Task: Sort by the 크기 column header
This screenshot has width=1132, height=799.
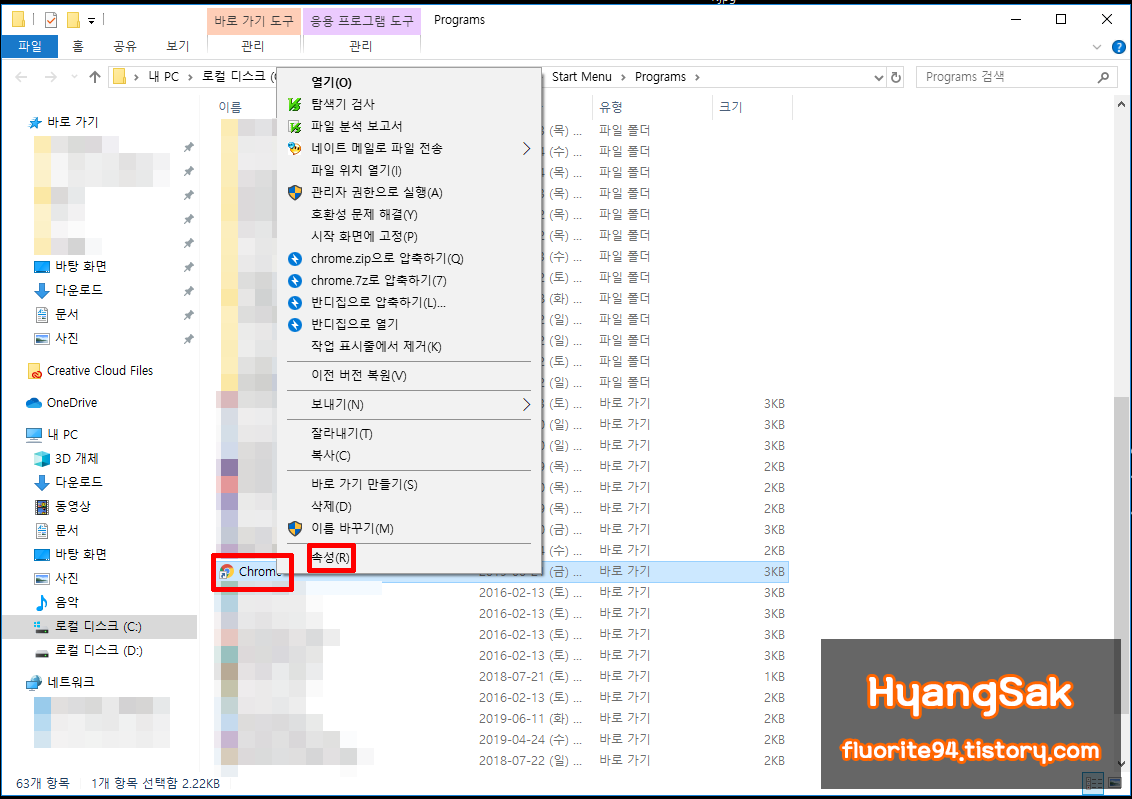Action: click(731, 107)
